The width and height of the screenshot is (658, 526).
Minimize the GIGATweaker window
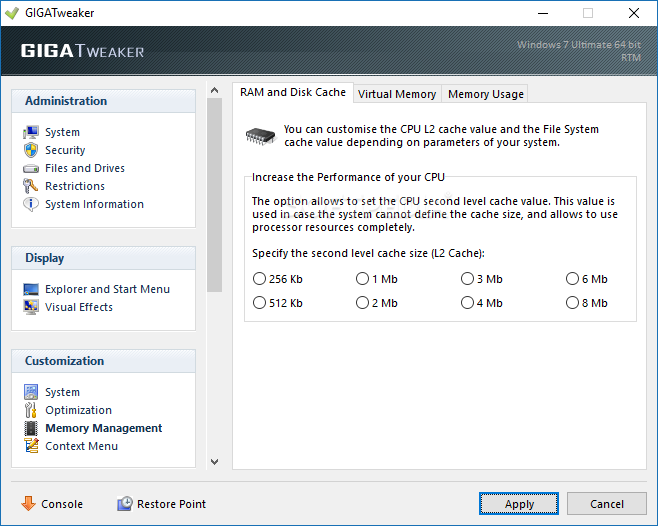[543, 13]
